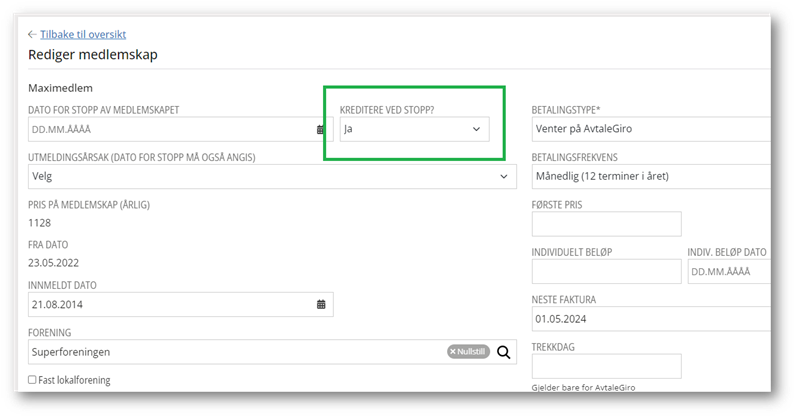798x418 pixels.
Task: Open the Betalingstype dropdown
Action: (x=650, y=129)
